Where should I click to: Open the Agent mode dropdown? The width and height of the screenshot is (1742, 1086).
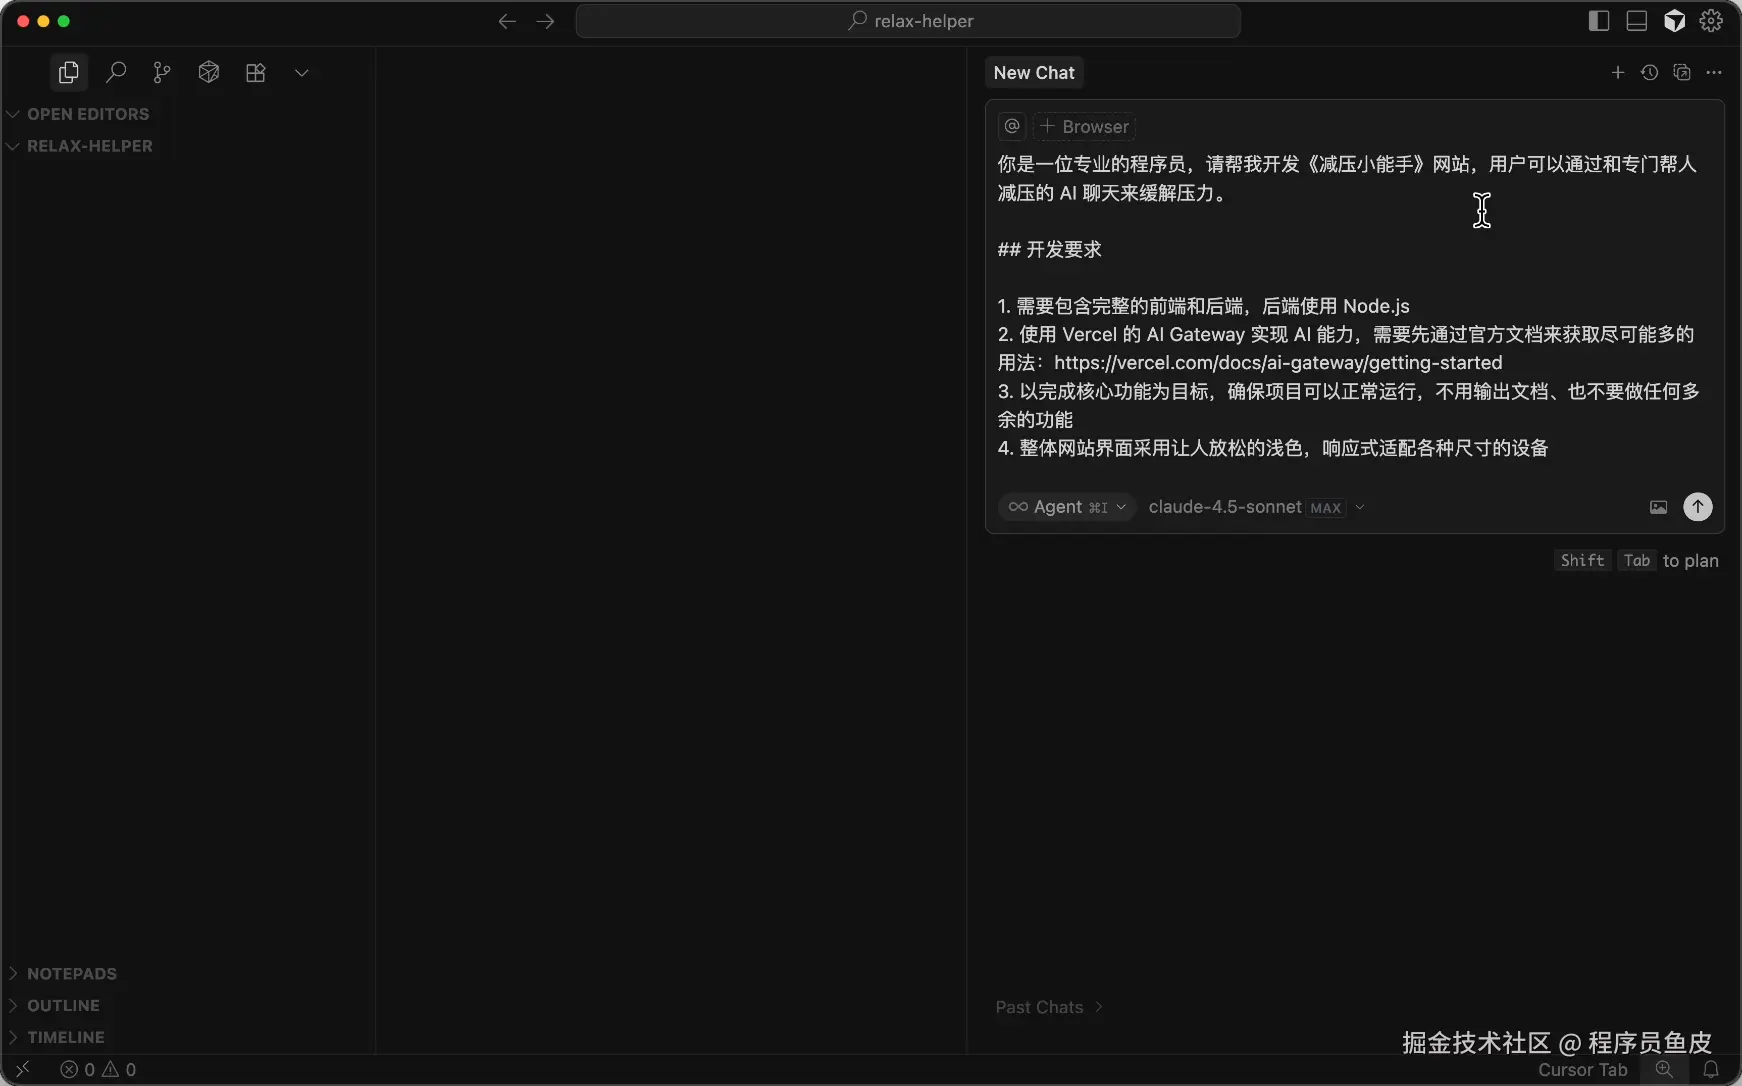pos(1067,507)
